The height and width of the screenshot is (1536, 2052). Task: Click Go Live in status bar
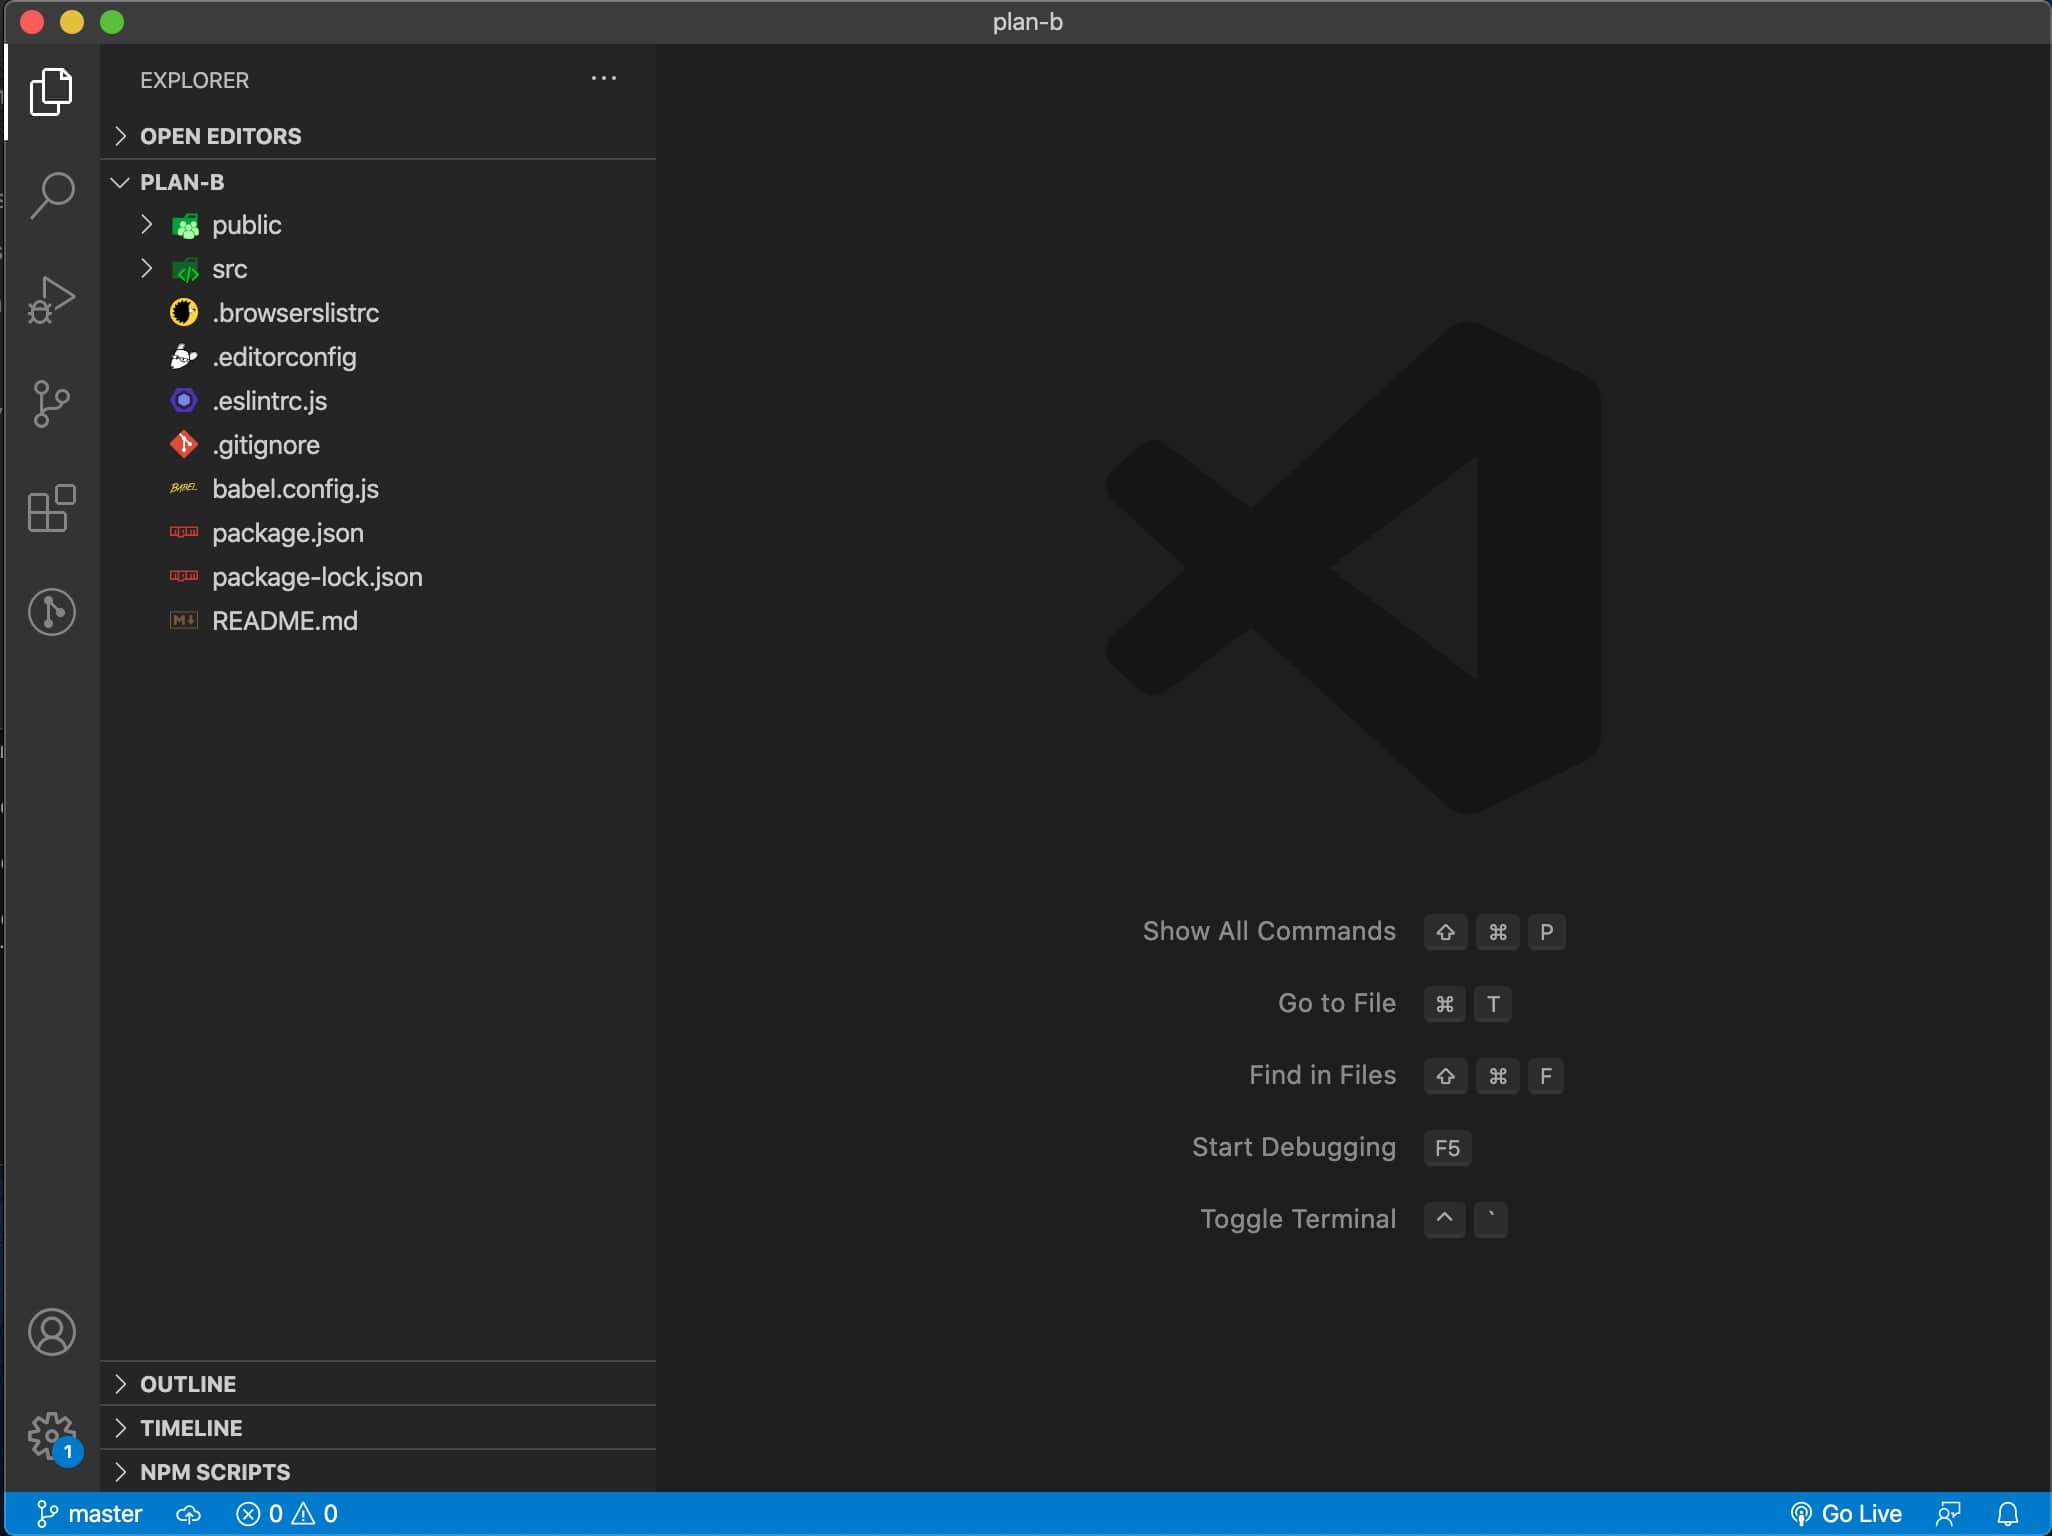pyautogui.click(x=1846, y=1514)
